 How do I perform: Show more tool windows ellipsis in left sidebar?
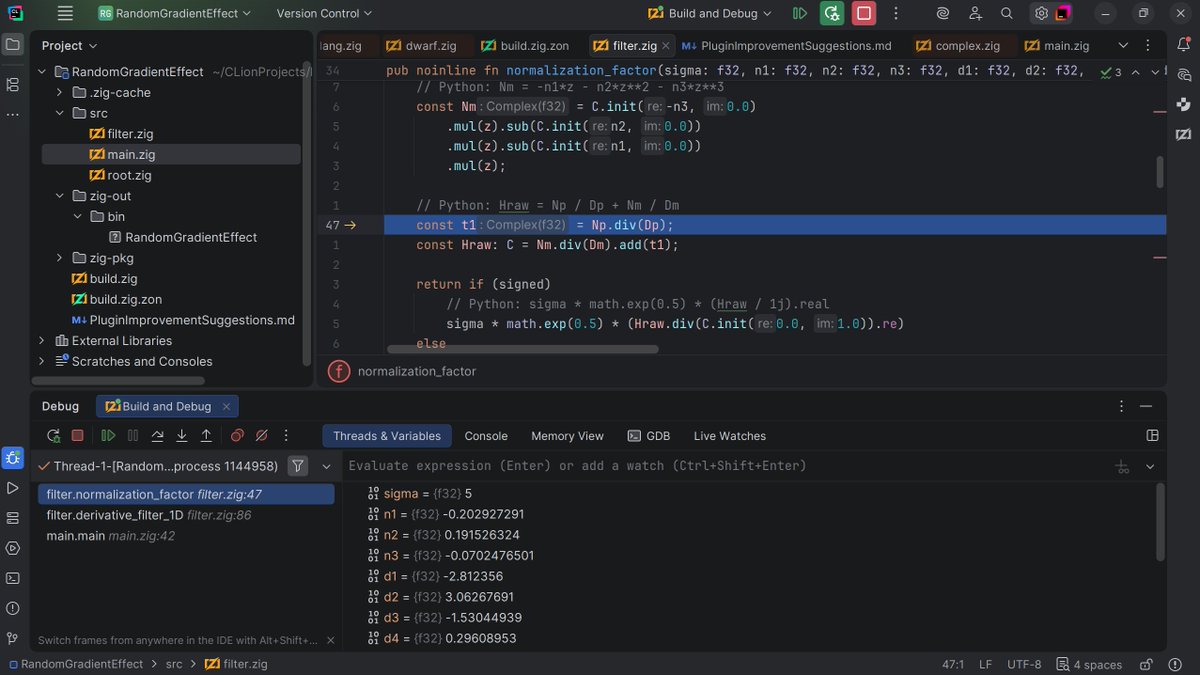pos(13,114)
